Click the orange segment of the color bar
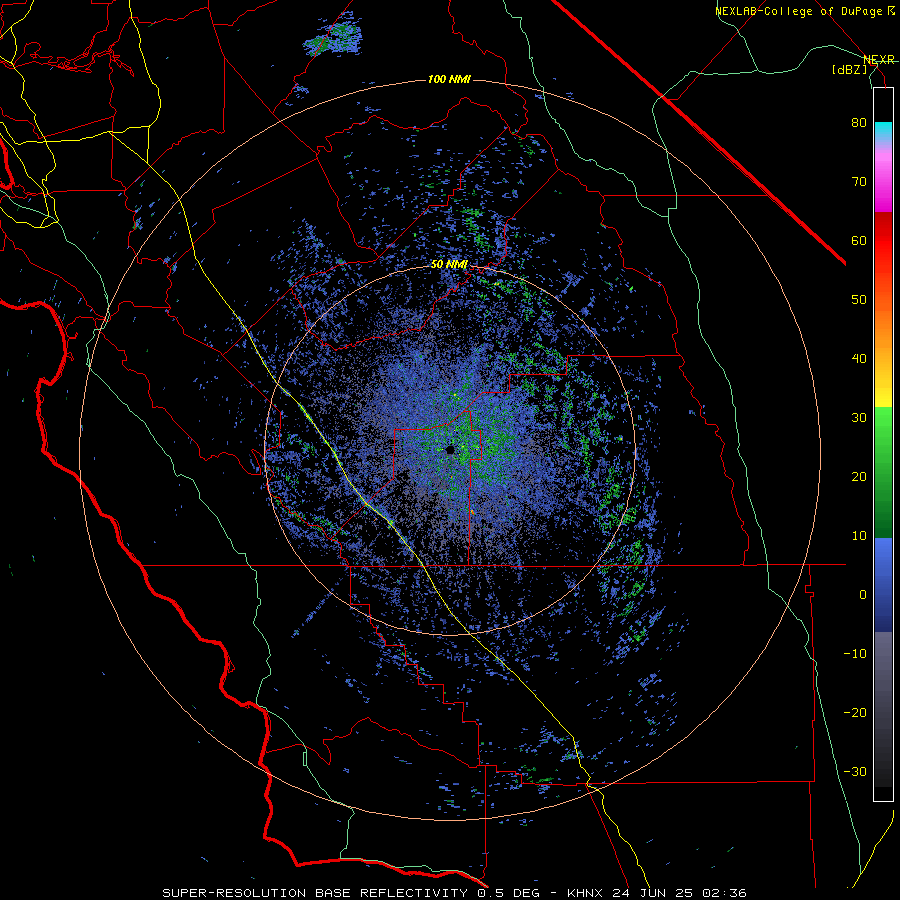 883,327
